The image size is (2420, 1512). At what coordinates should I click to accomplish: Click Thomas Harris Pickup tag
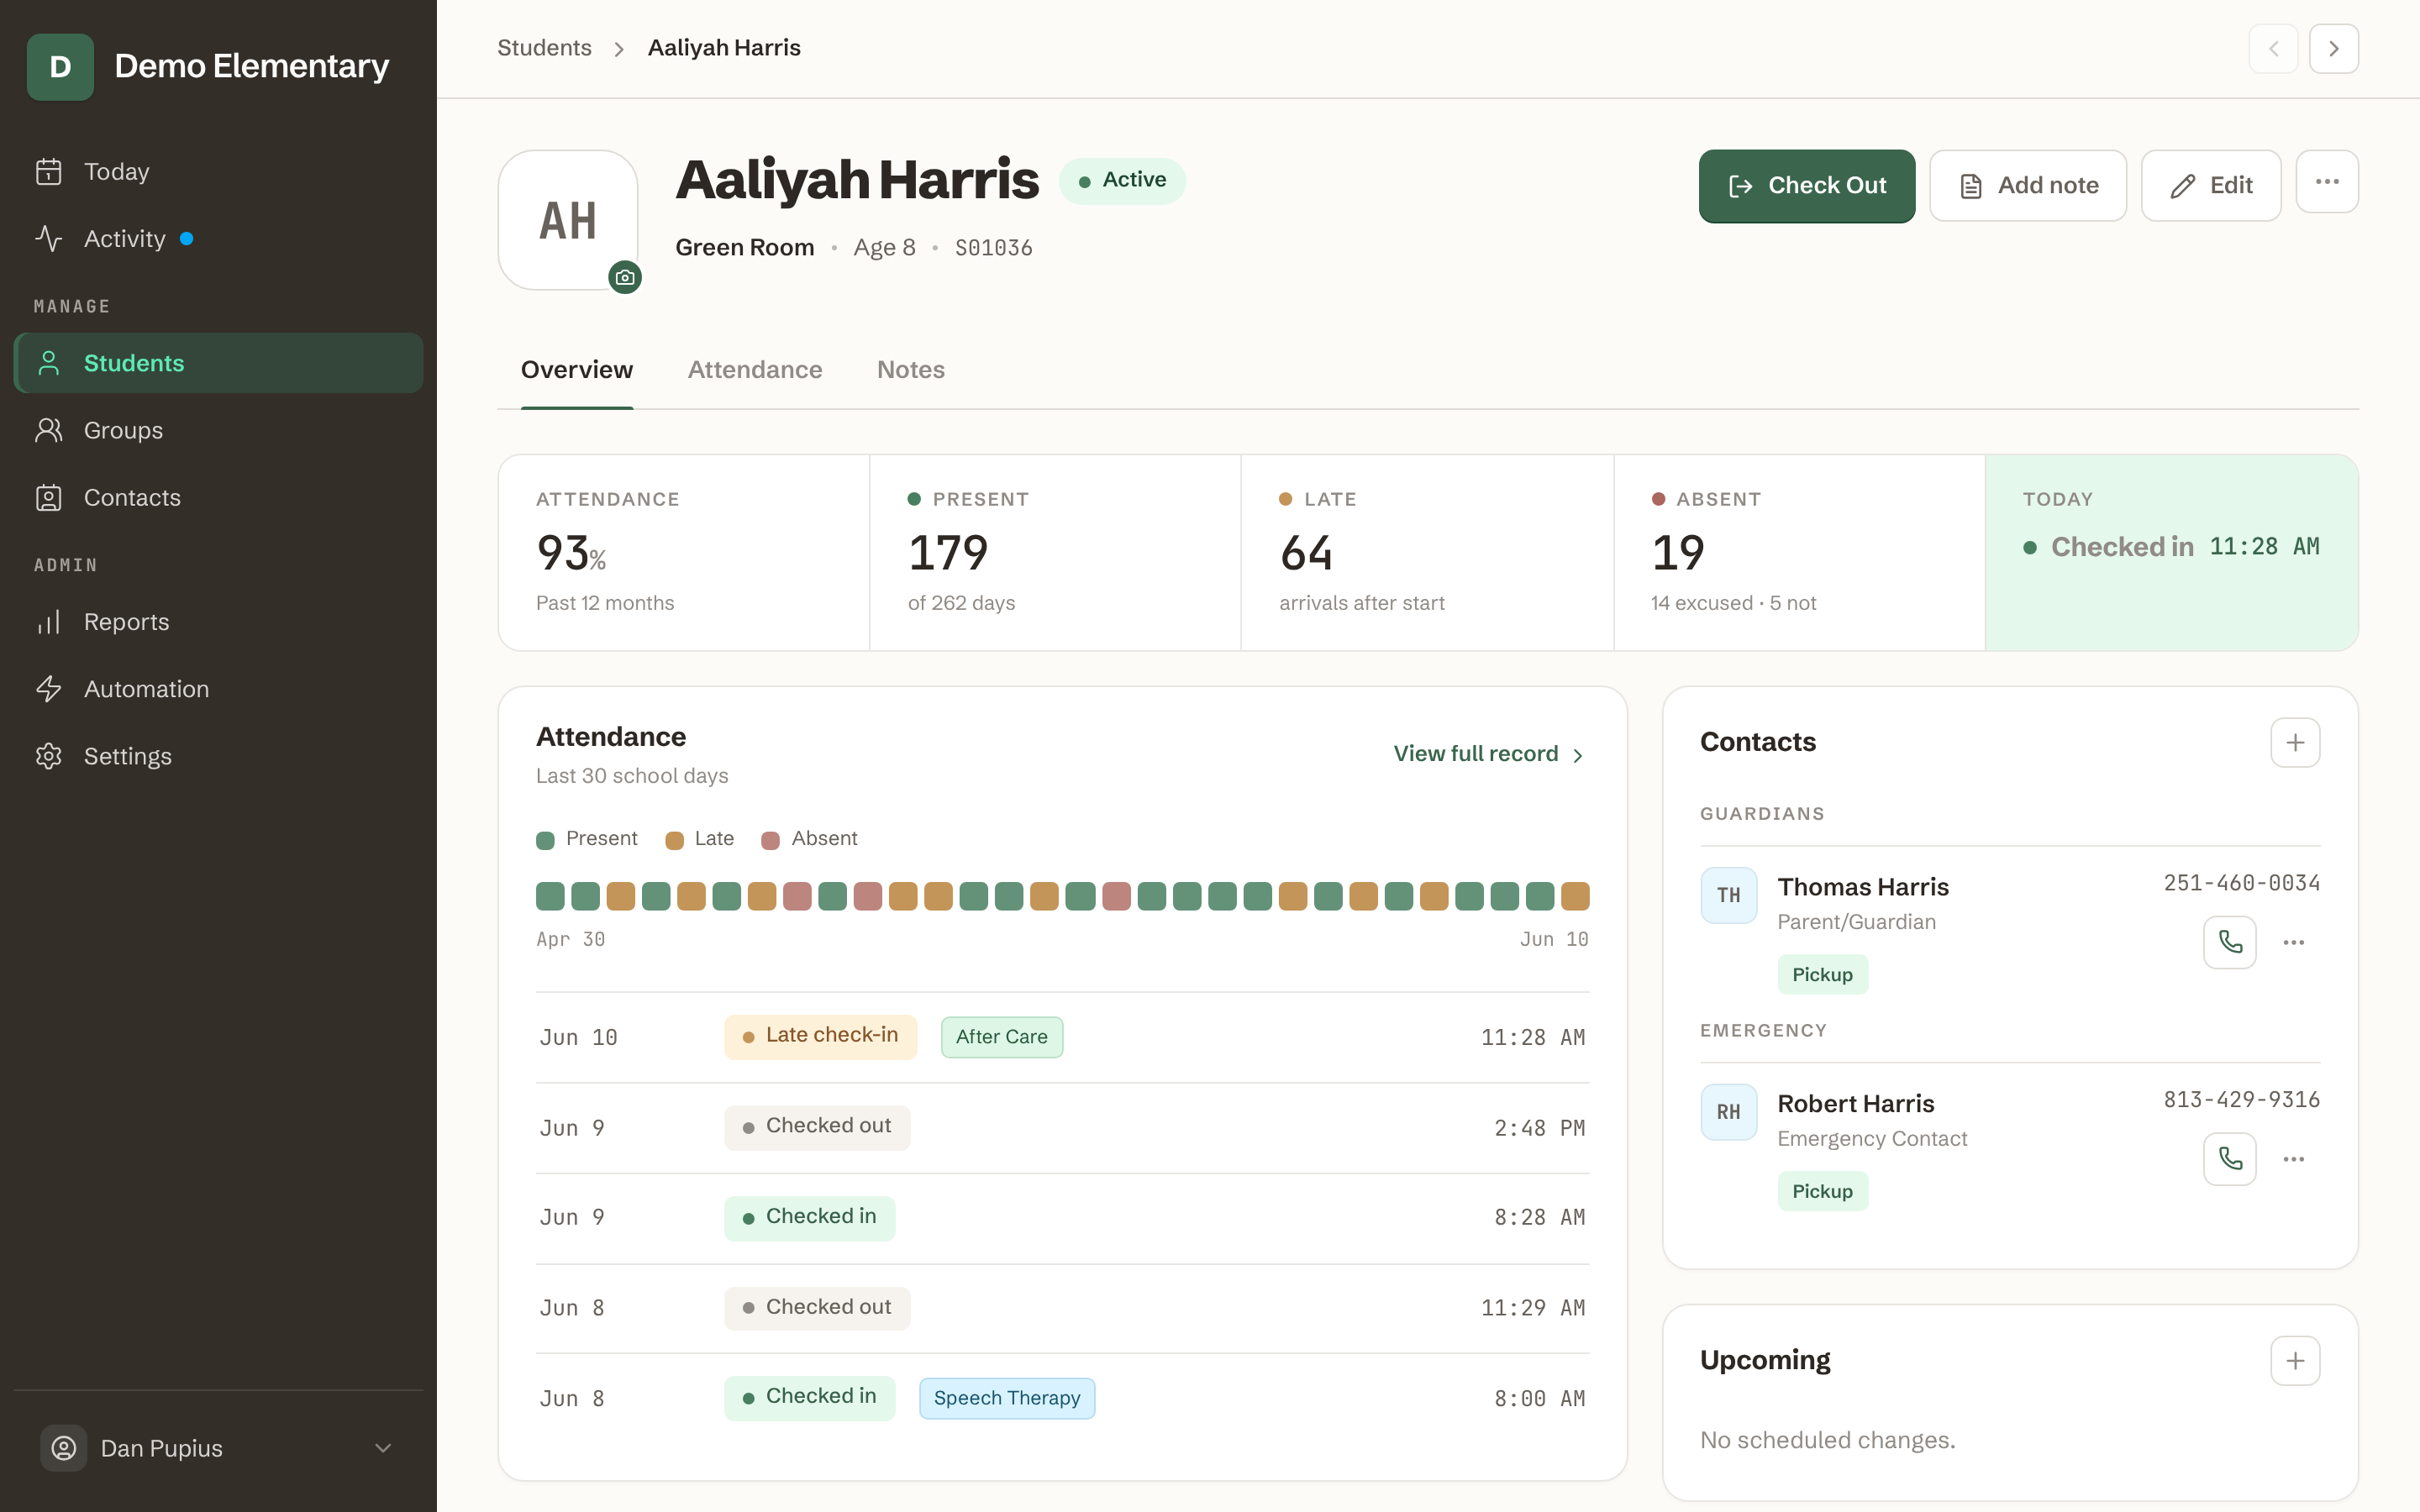1822,975
